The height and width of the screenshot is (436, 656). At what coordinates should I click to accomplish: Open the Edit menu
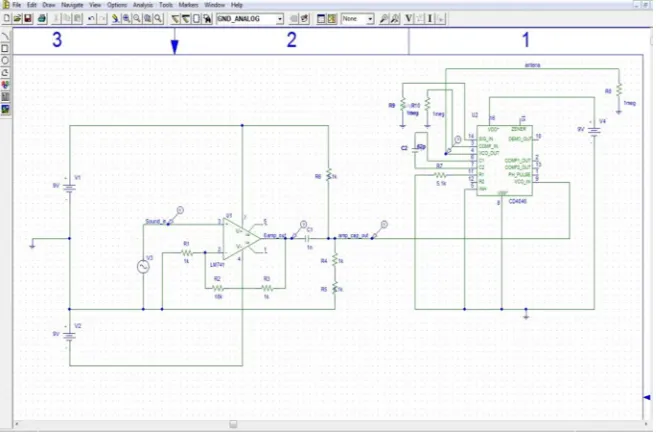(x=32, y=5)
